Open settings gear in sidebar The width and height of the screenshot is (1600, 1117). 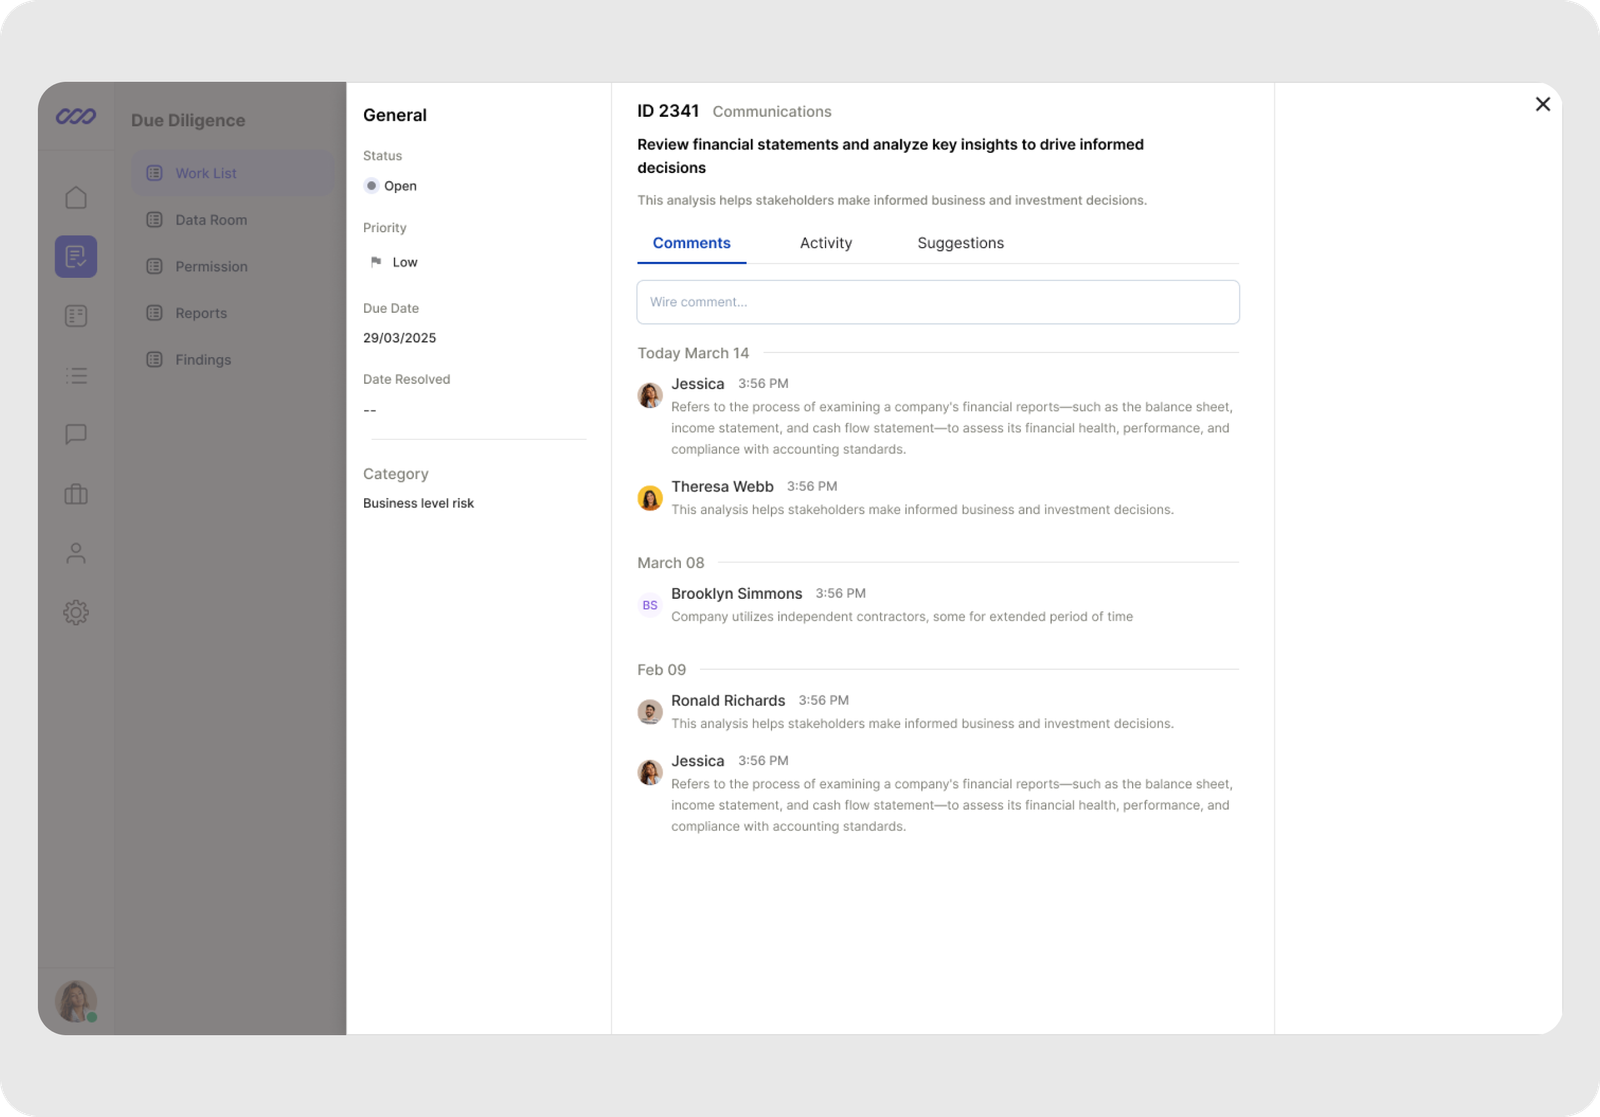coord(76,612)
